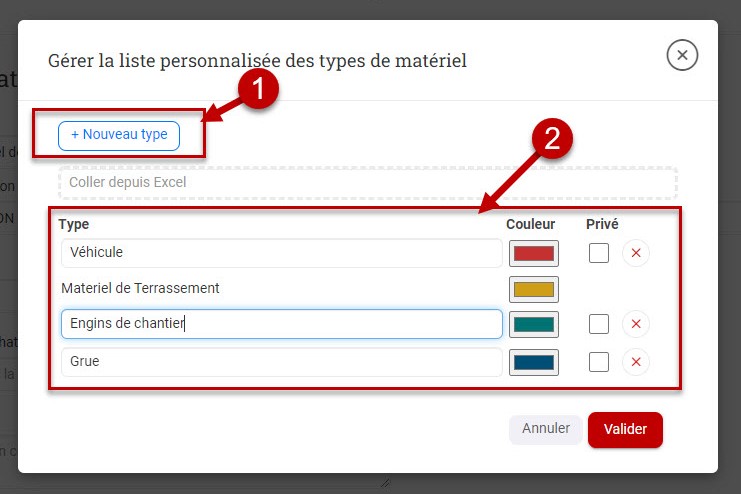741x494 pixels.
Task: Pick the teal swatch for Engins de chantier
Action: 534,324
